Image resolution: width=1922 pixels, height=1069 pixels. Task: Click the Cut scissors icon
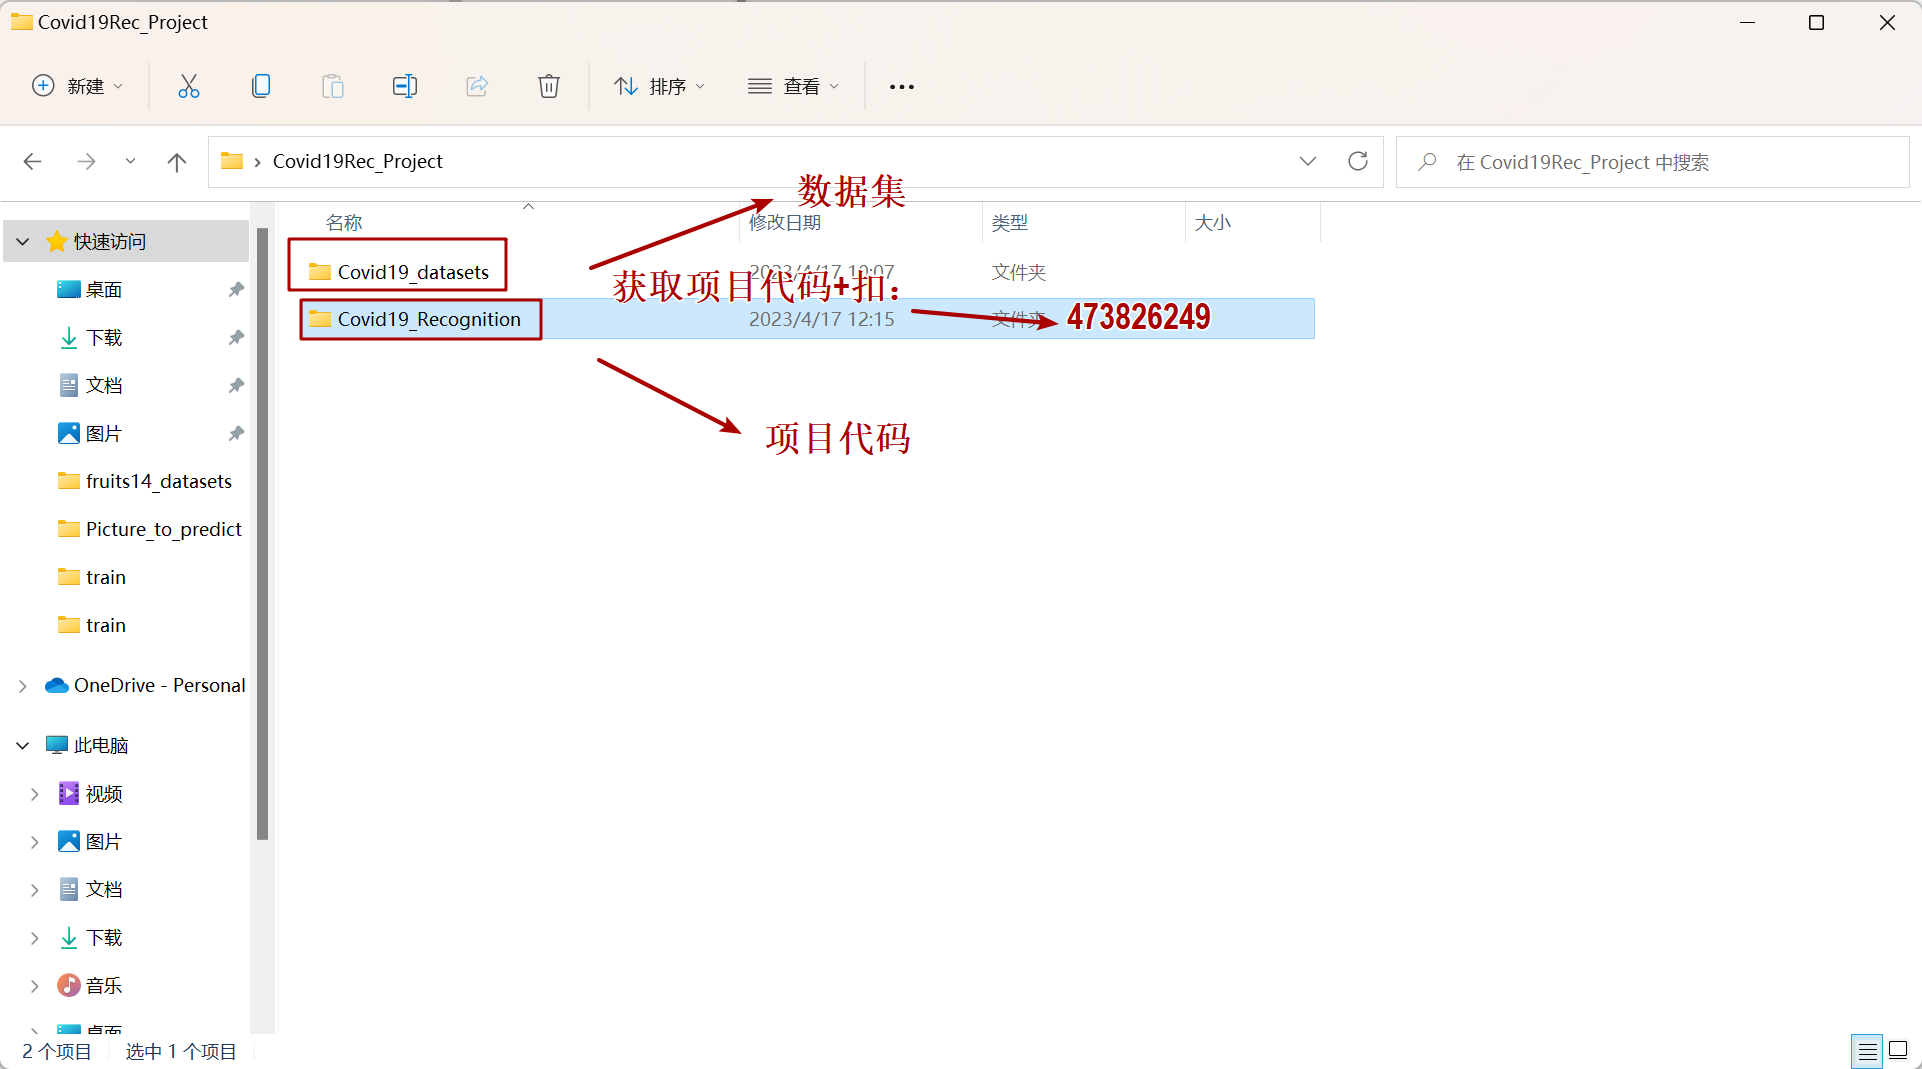click(188, 86)
